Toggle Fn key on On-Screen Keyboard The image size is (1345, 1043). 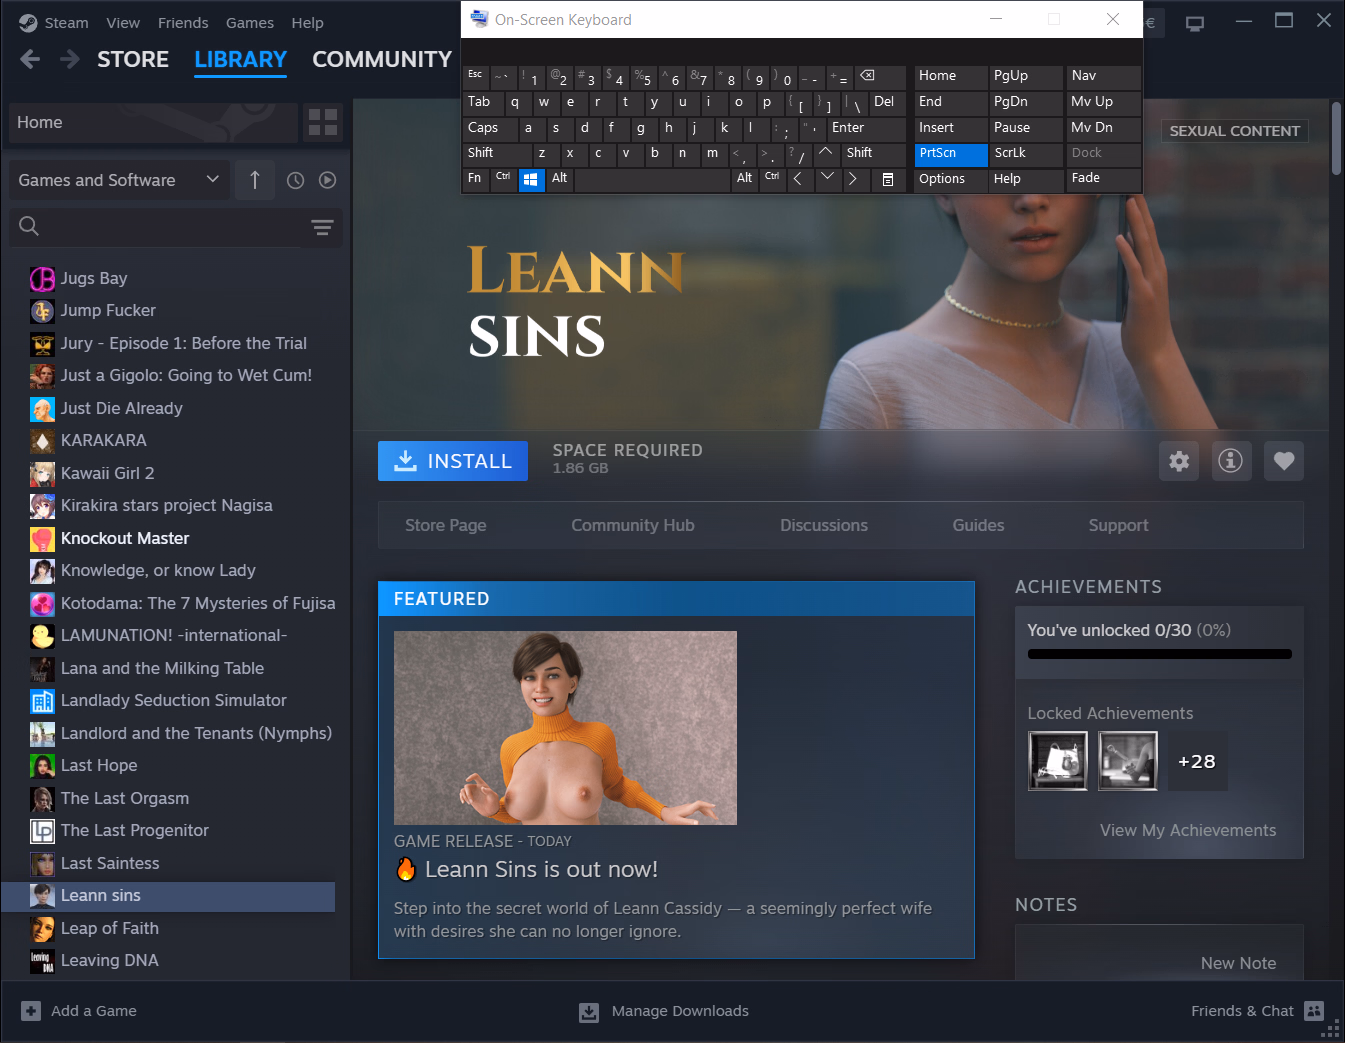[475, 179]
